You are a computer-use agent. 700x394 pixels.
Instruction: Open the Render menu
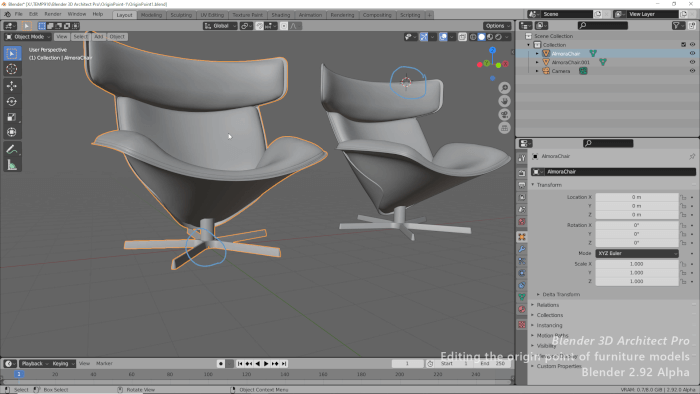coord(53,14)
